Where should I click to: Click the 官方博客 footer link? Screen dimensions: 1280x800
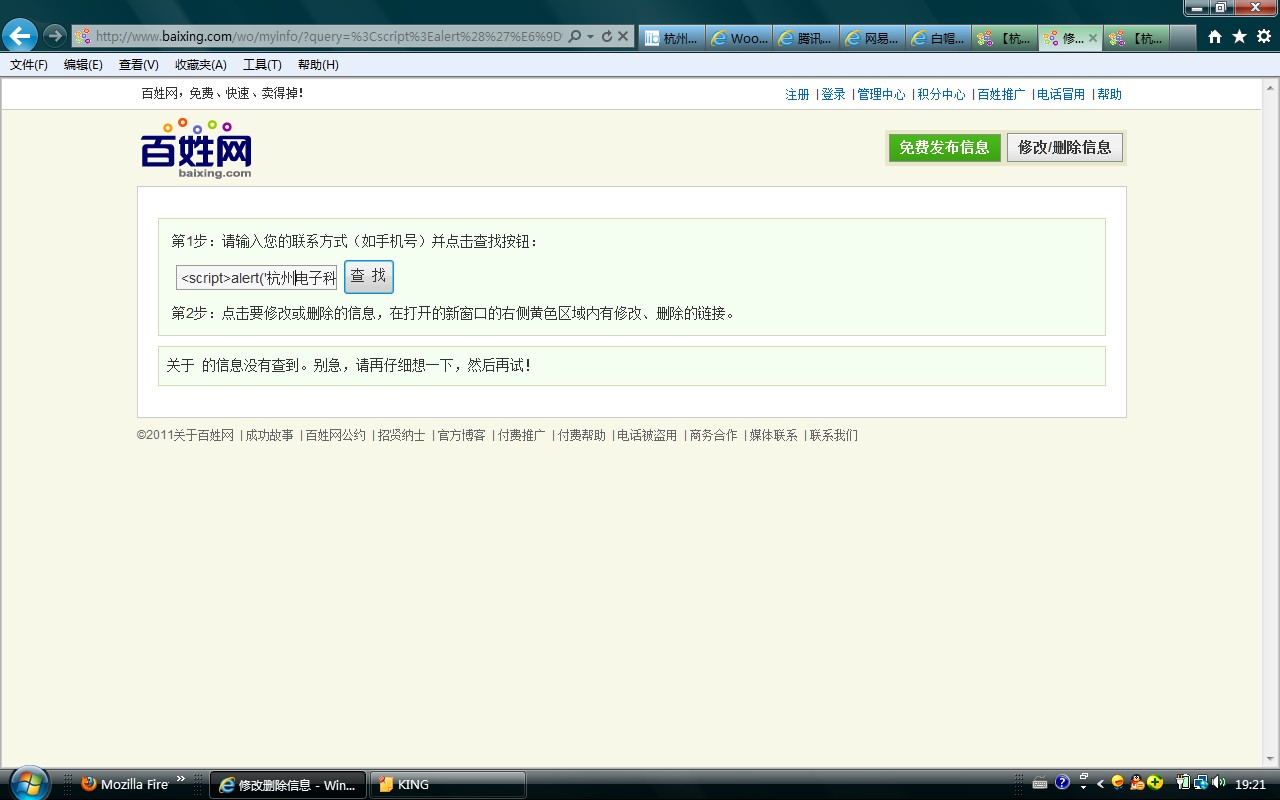pyautogui.click(x=461, y=435)
